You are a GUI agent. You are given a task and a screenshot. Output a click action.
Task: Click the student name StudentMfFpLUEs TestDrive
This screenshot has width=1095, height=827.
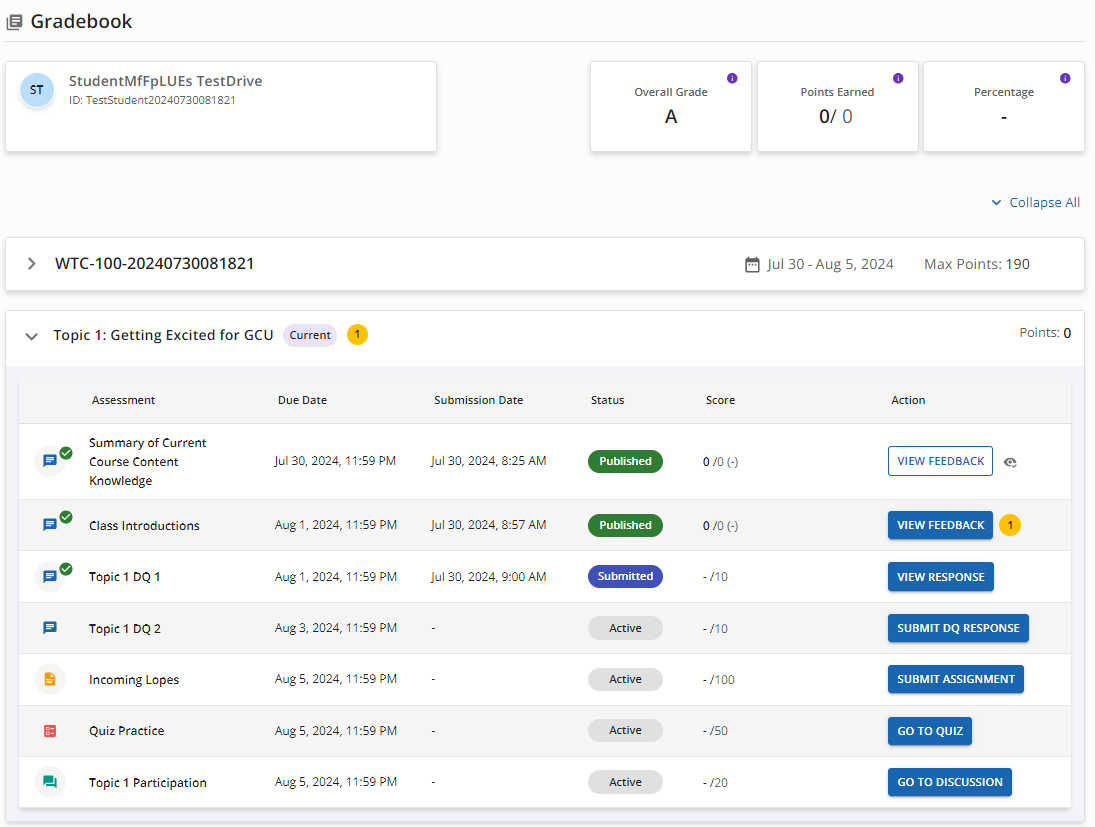point(166,81)
